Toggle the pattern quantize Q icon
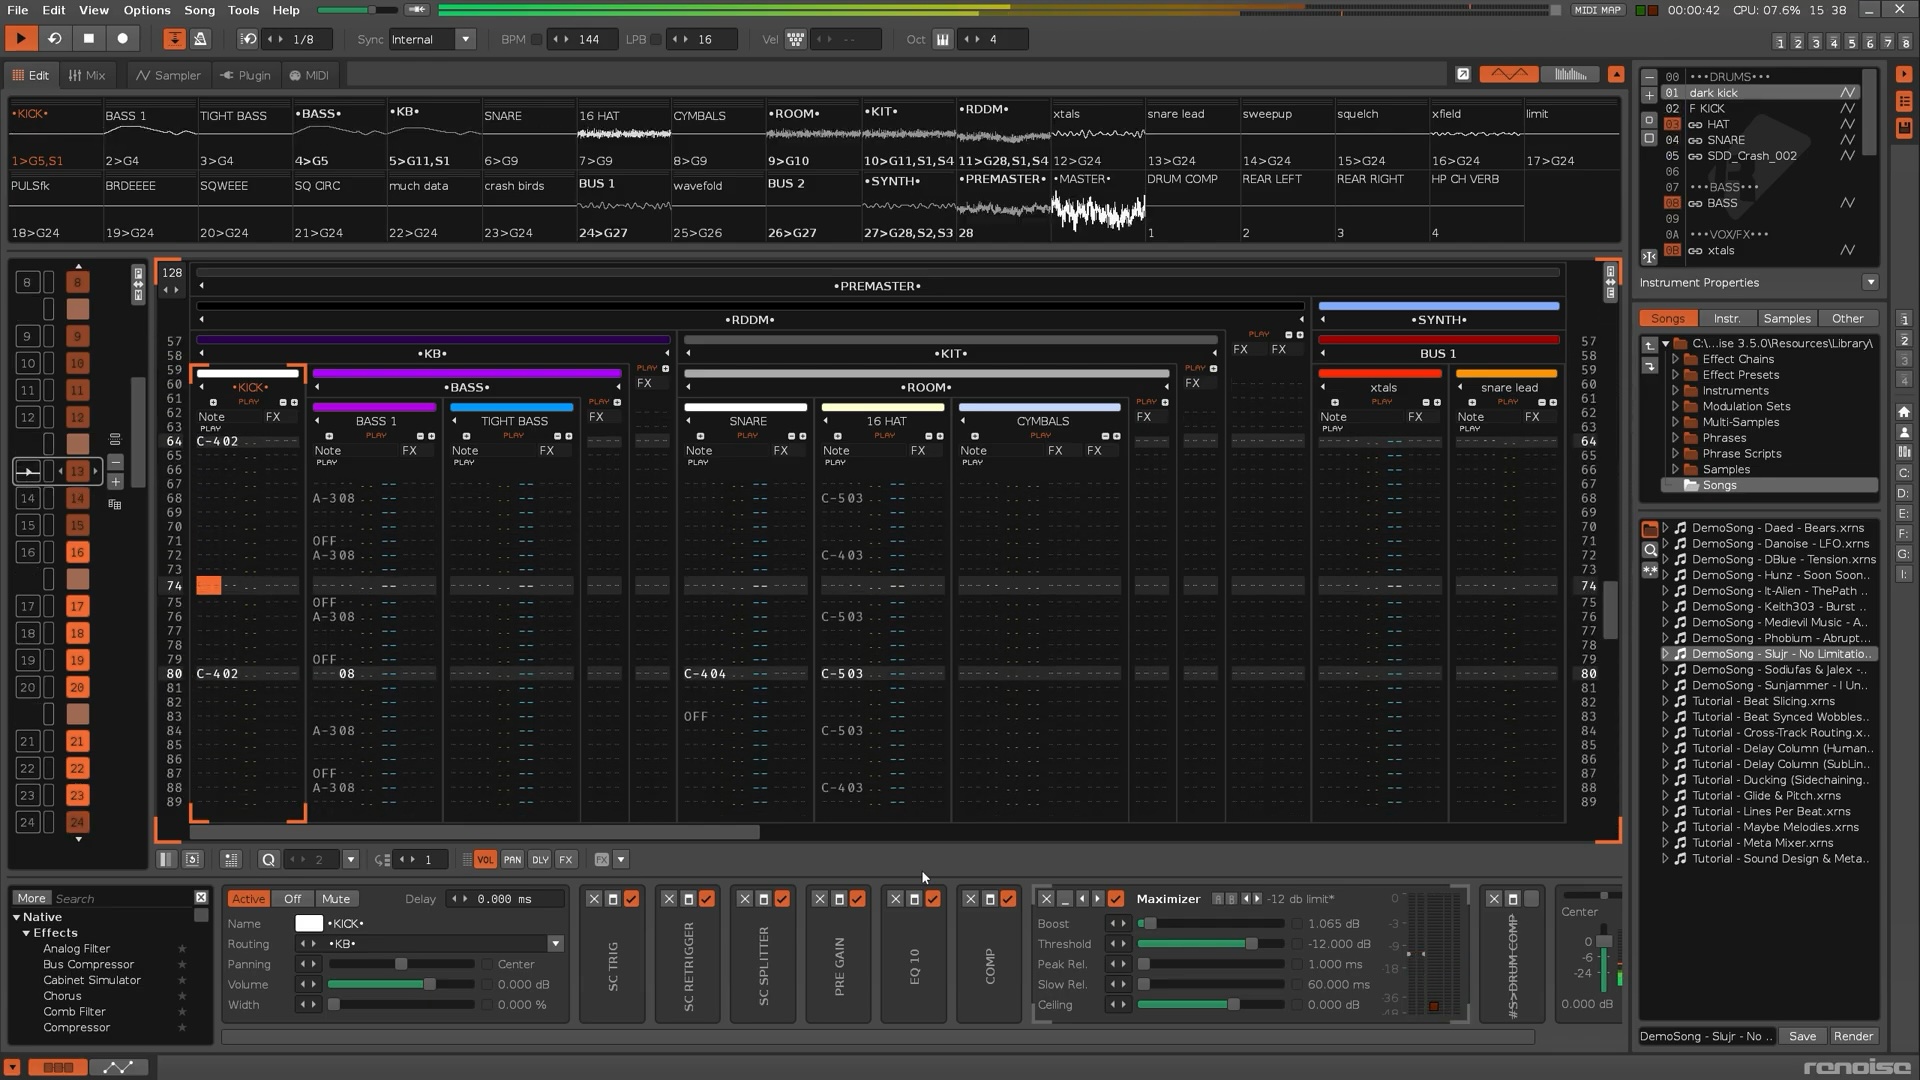The height and width of the screenshot is (1080, 1920). (268, 860)
